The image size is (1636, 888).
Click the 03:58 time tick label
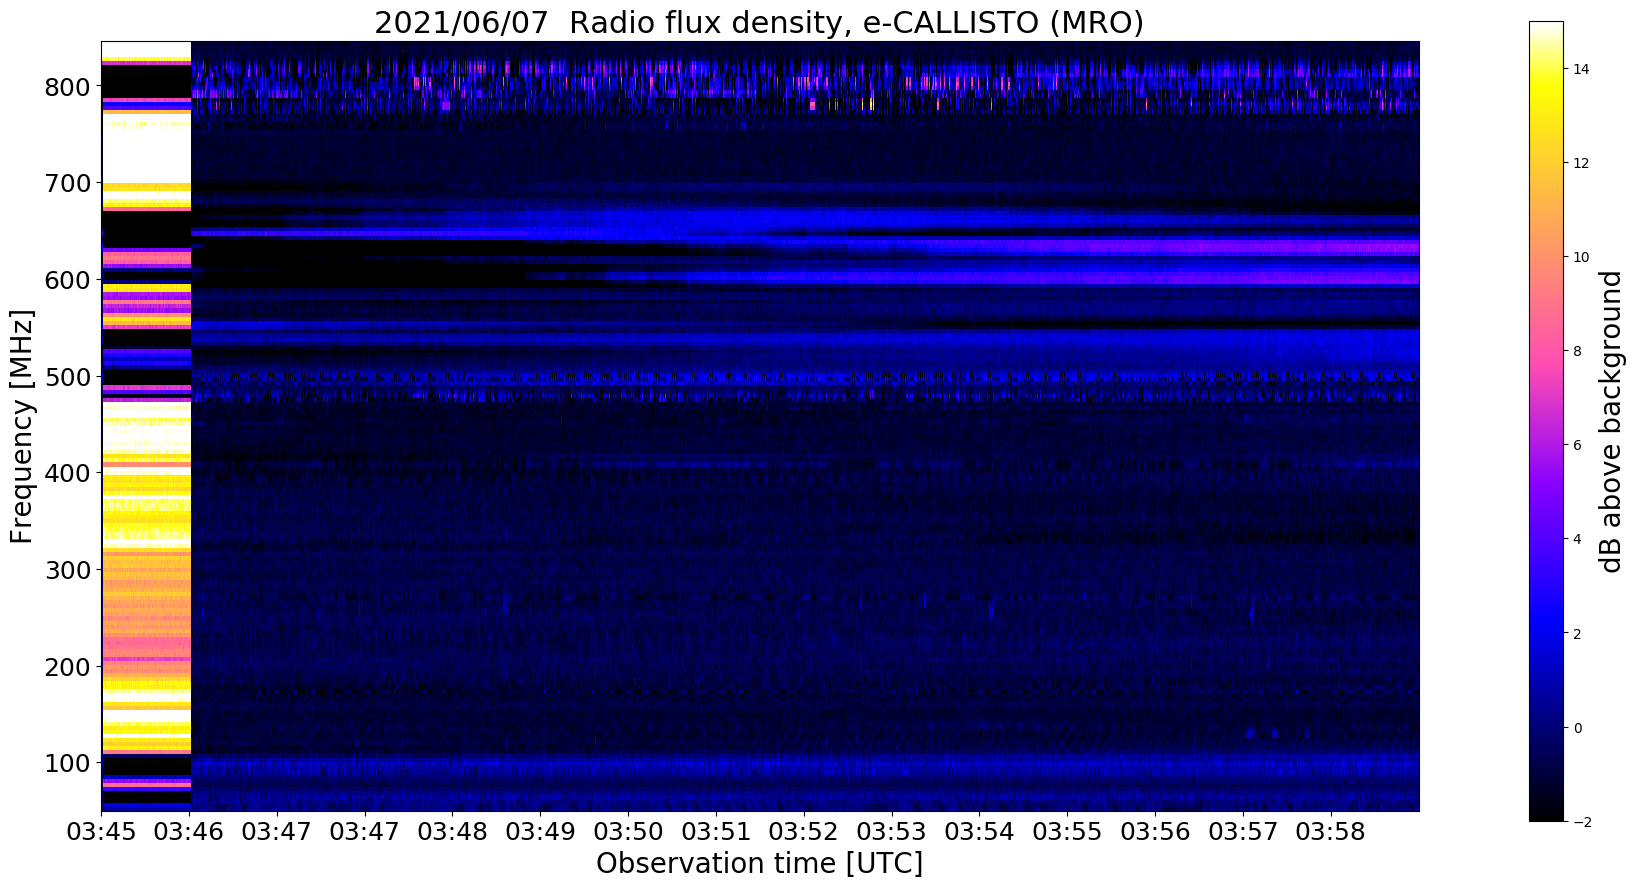(1331, 832)
